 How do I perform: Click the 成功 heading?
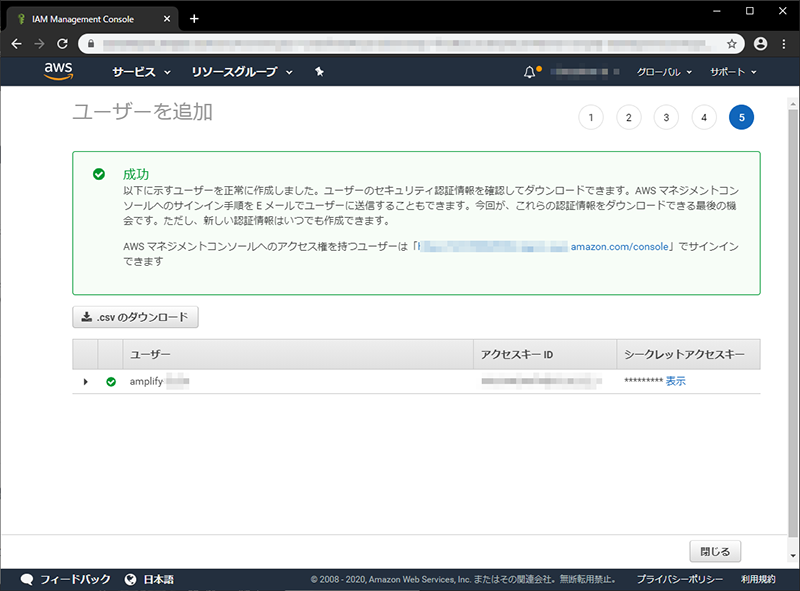pyautogui.click(x=136, y=175)
